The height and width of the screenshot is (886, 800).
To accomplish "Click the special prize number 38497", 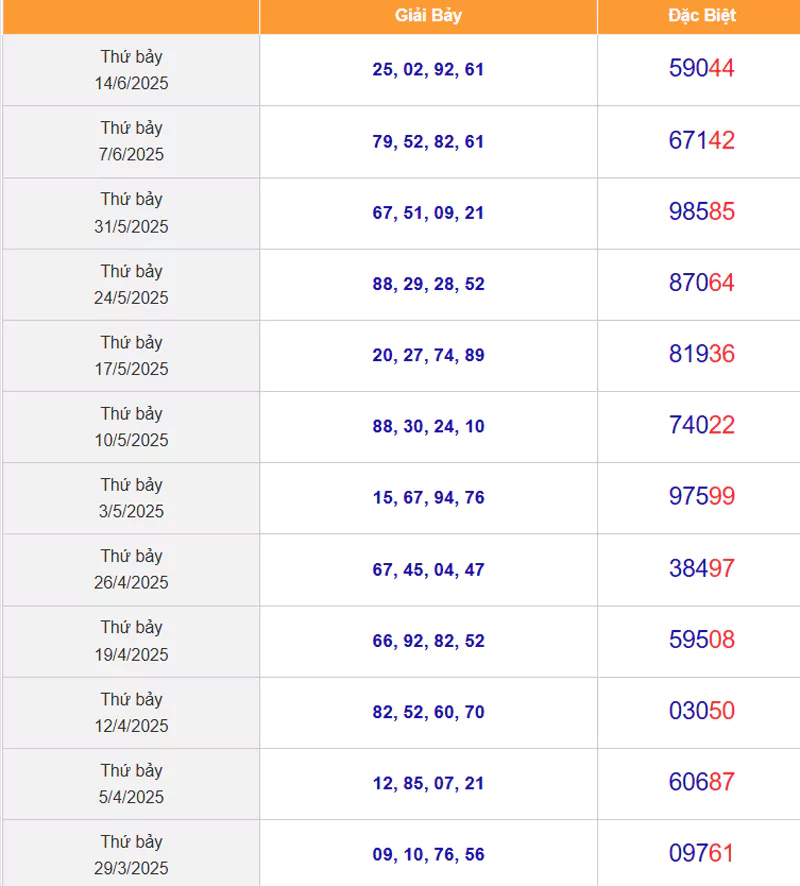I will click(702, 568).
